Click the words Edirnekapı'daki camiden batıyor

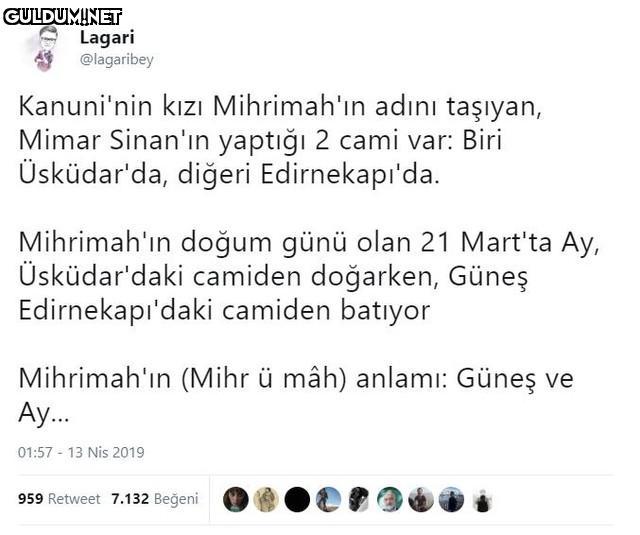tap(224, 311)
